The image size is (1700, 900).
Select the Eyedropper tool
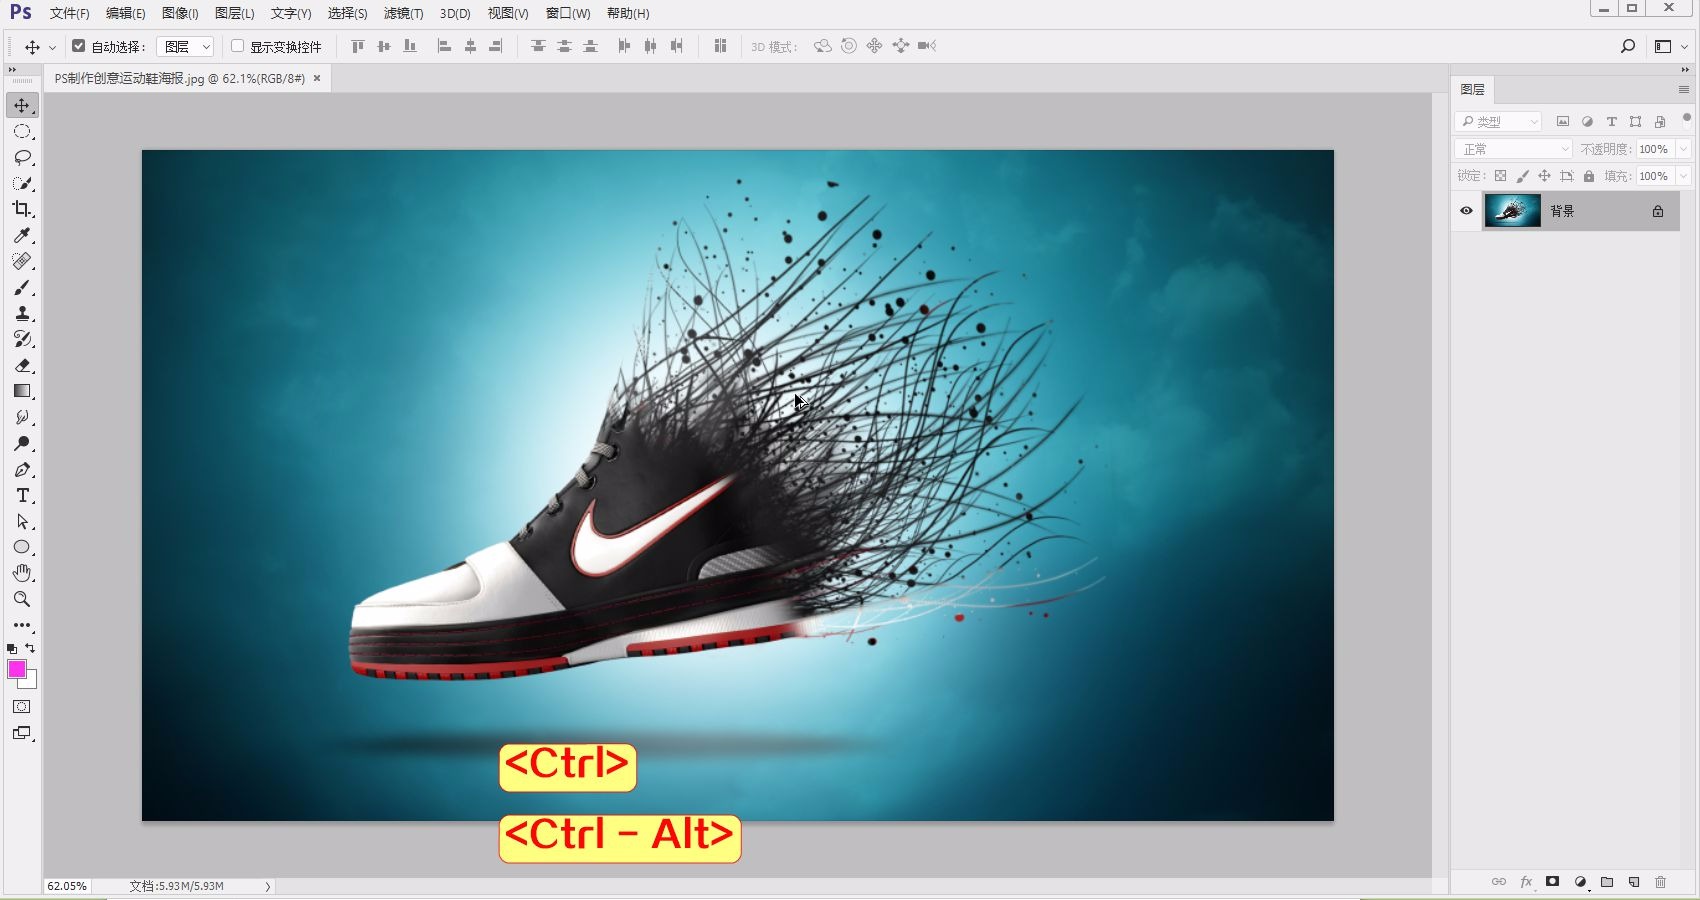[22, 235]
